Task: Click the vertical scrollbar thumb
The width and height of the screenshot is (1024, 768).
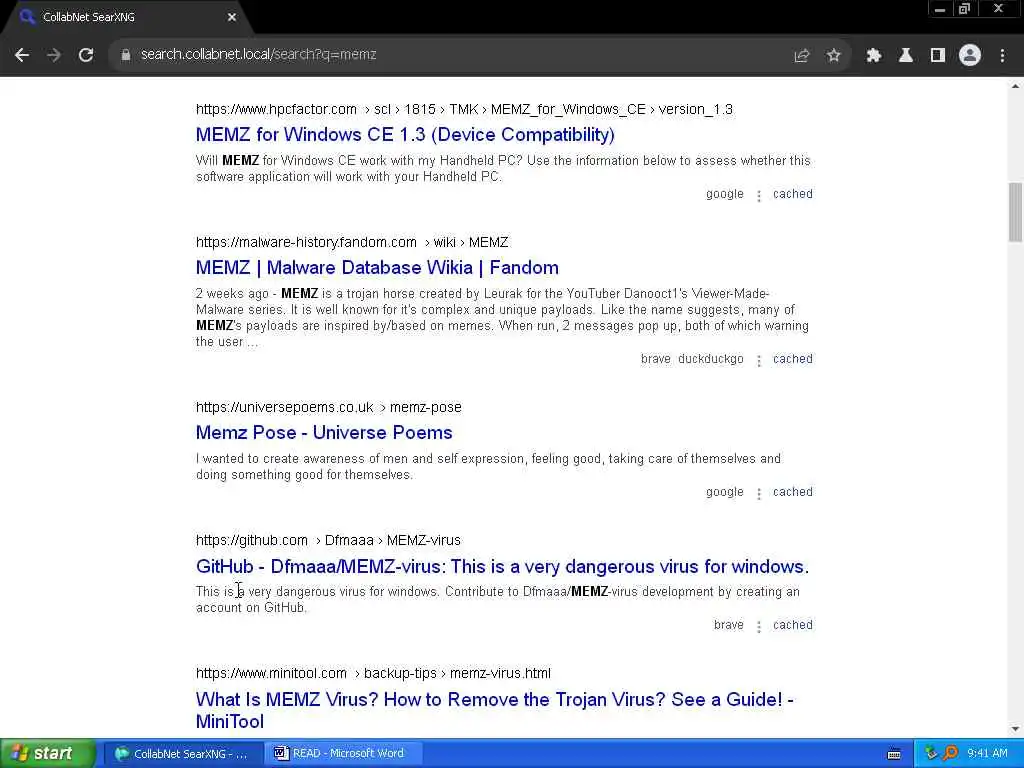Action: (1015, 212)
